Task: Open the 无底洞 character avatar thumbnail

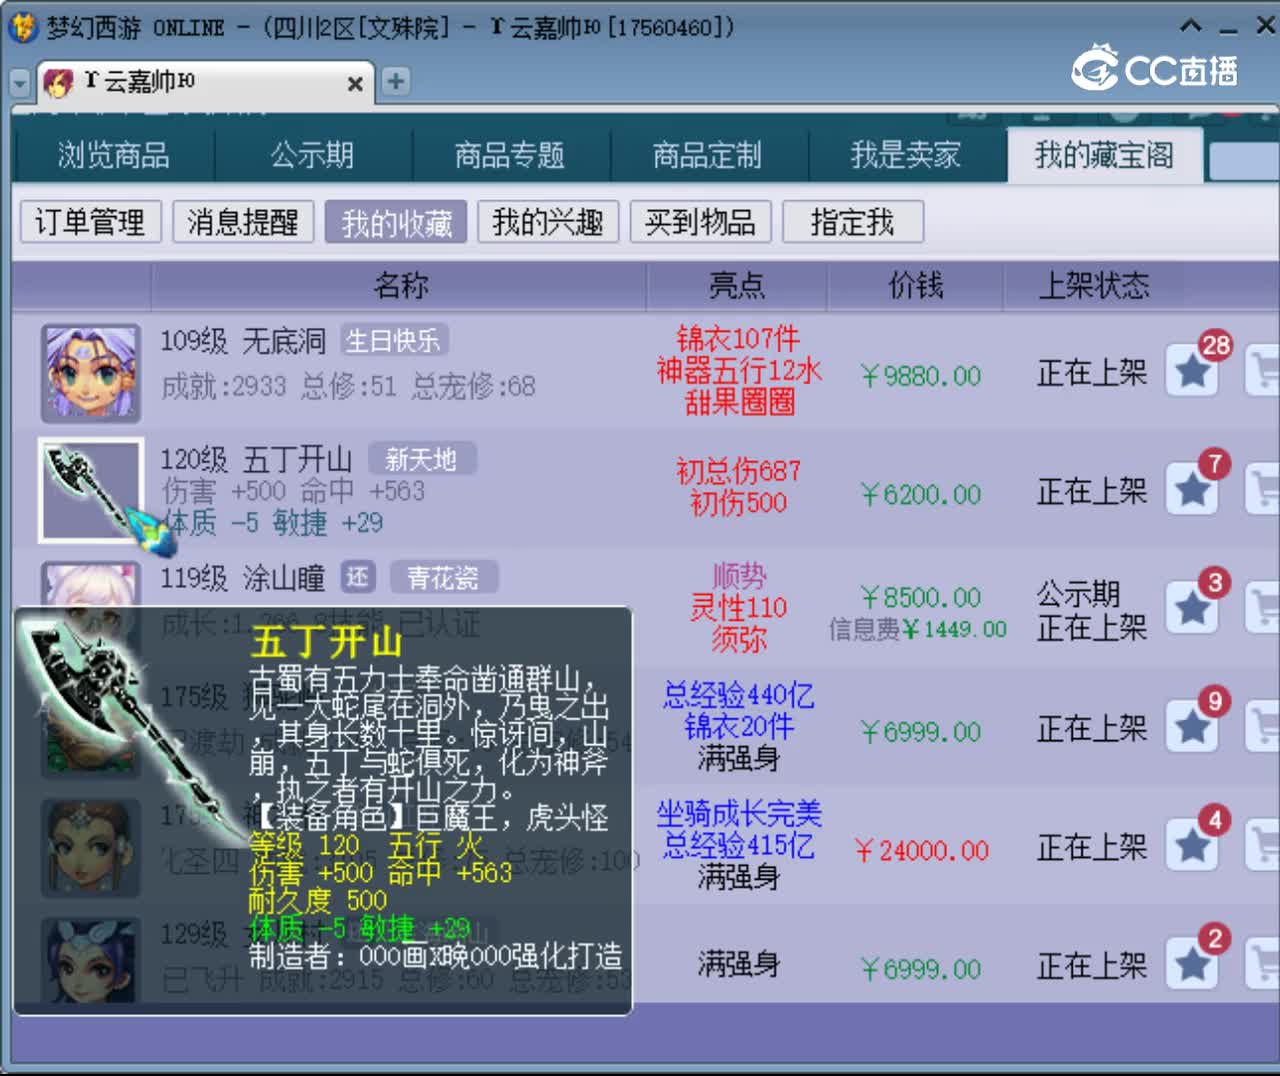Action: tap(90, 373)
